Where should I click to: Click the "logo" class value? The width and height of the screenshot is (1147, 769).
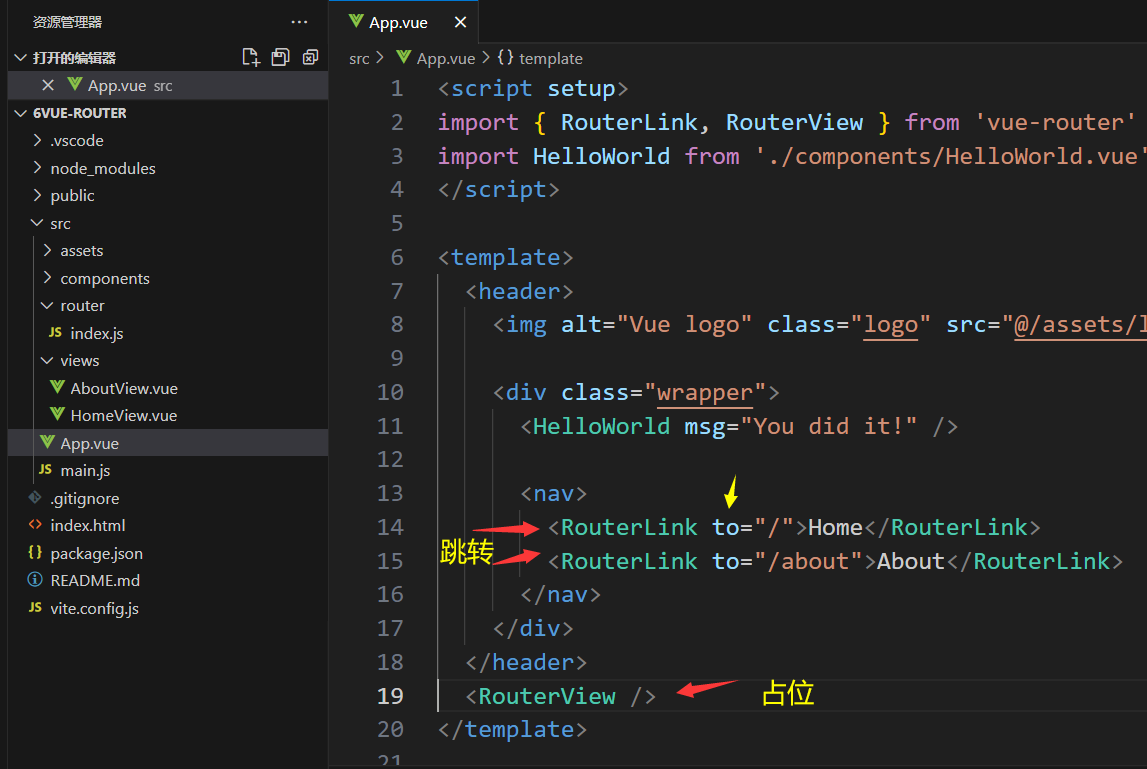[891, 324]
